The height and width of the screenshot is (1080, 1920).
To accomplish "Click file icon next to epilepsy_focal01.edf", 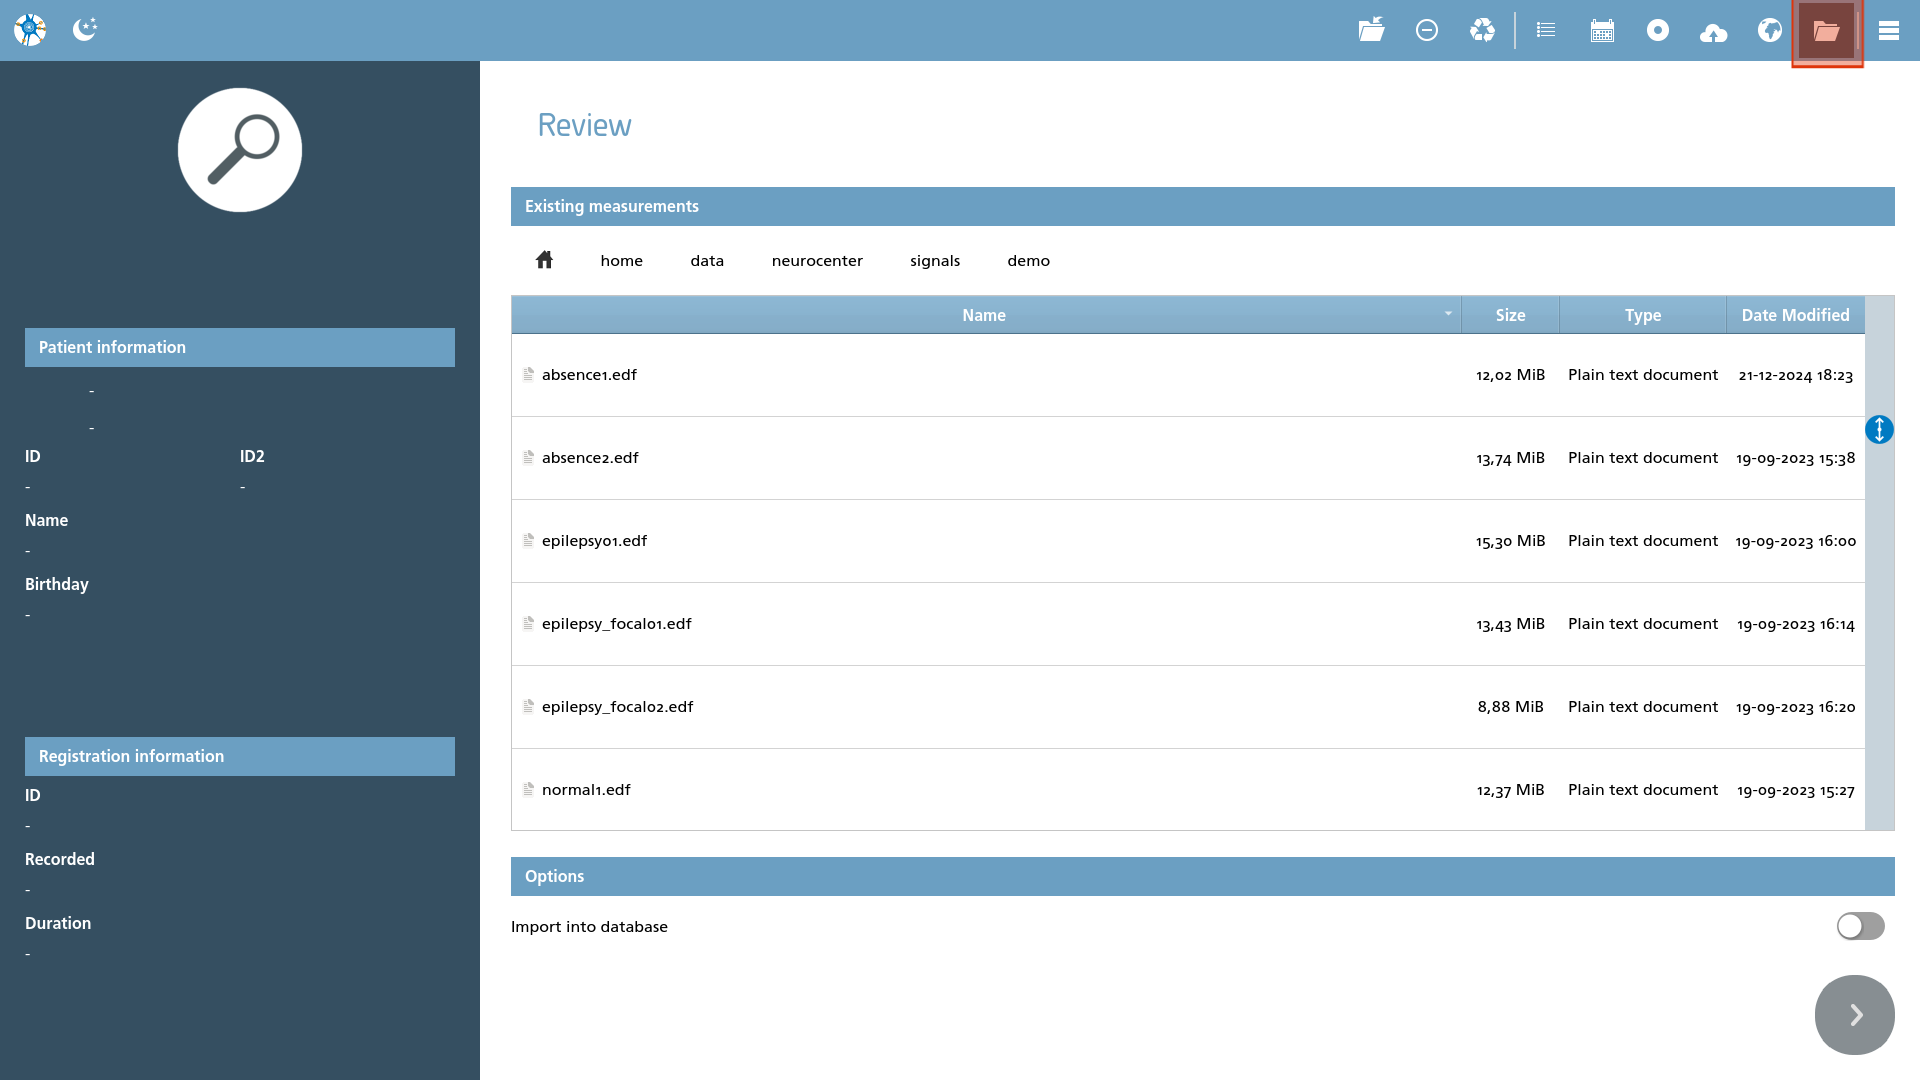I will 528,623.
